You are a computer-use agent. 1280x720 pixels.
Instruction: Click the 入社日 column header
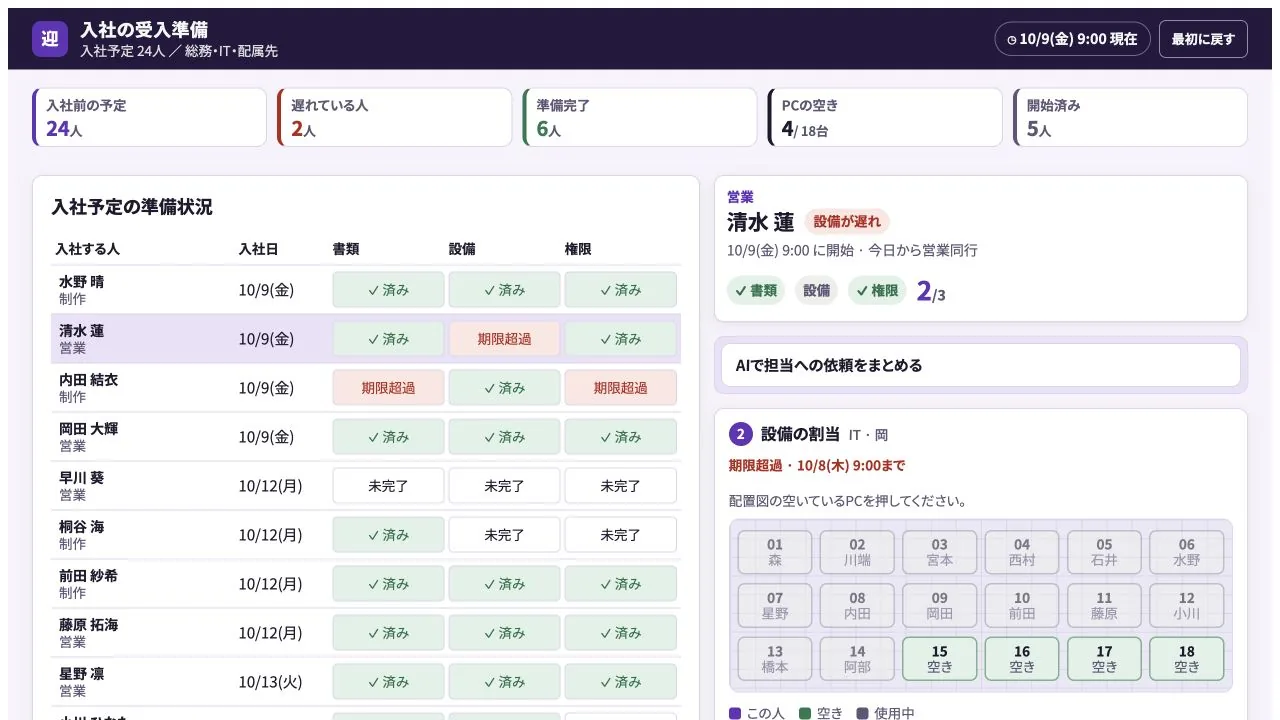coord(259,249)
